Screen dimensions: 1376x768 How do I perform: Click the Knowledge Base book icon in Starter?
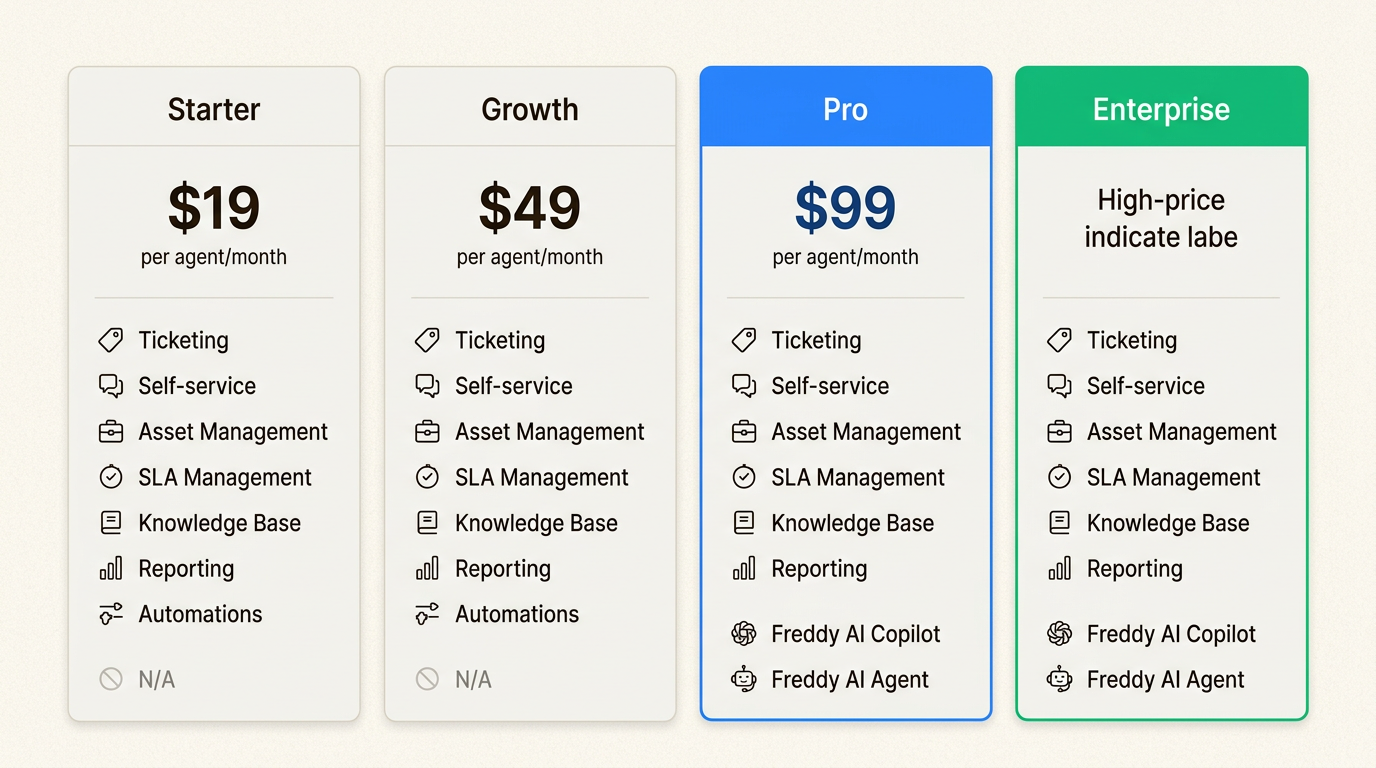[x=111, y=523]
